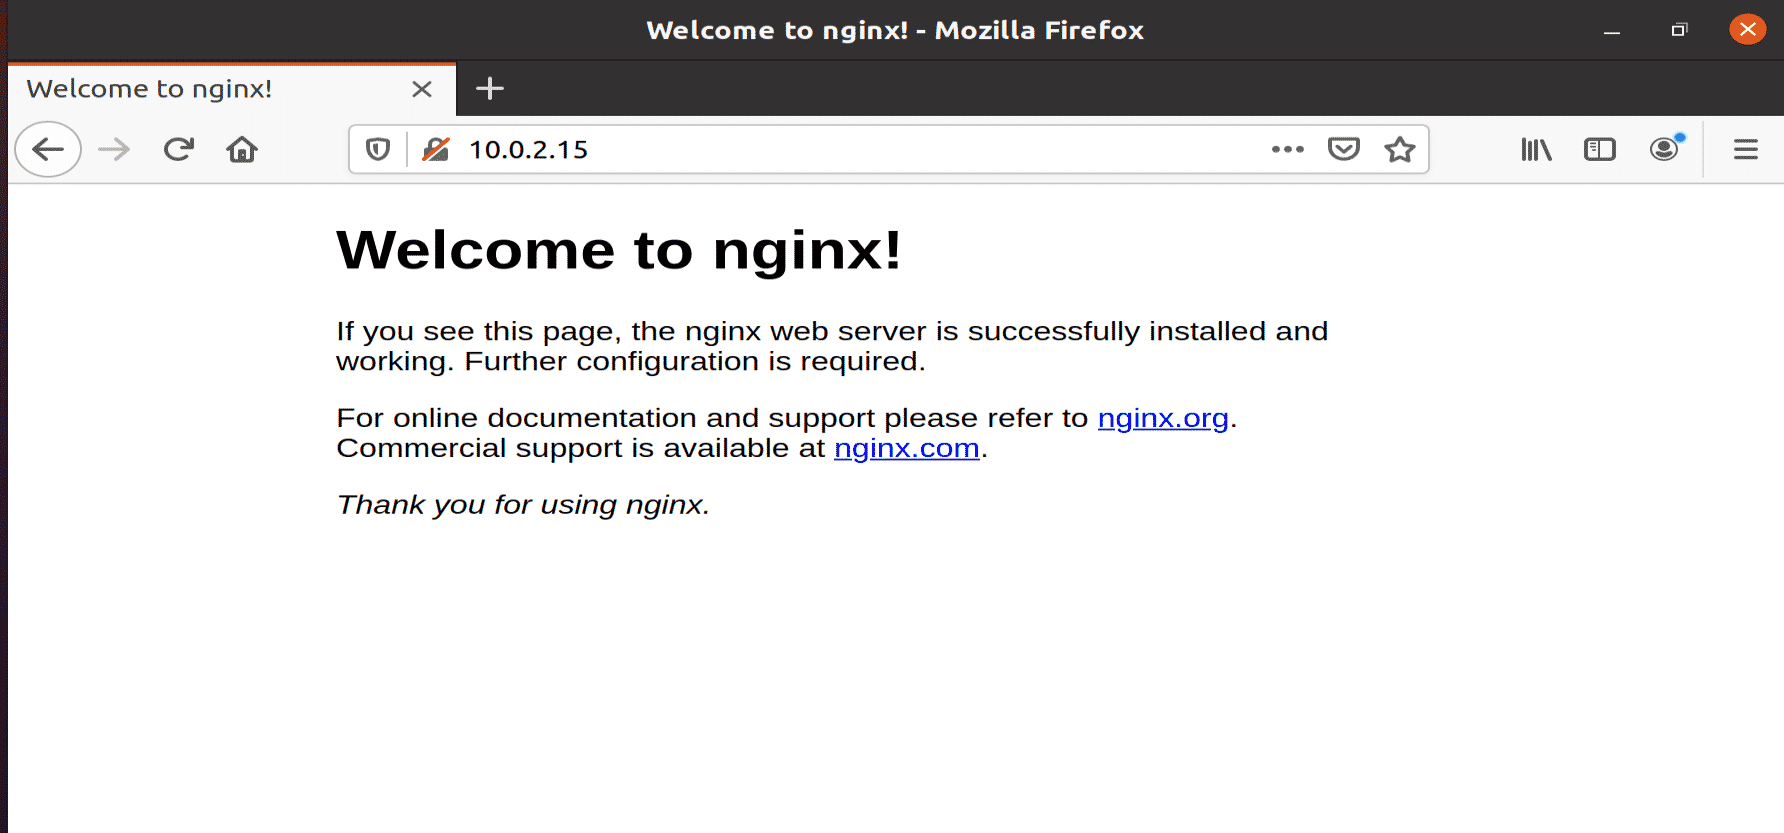Toggle the sidebar view
Screen dimensions: 1784x833
[1600, 150]
